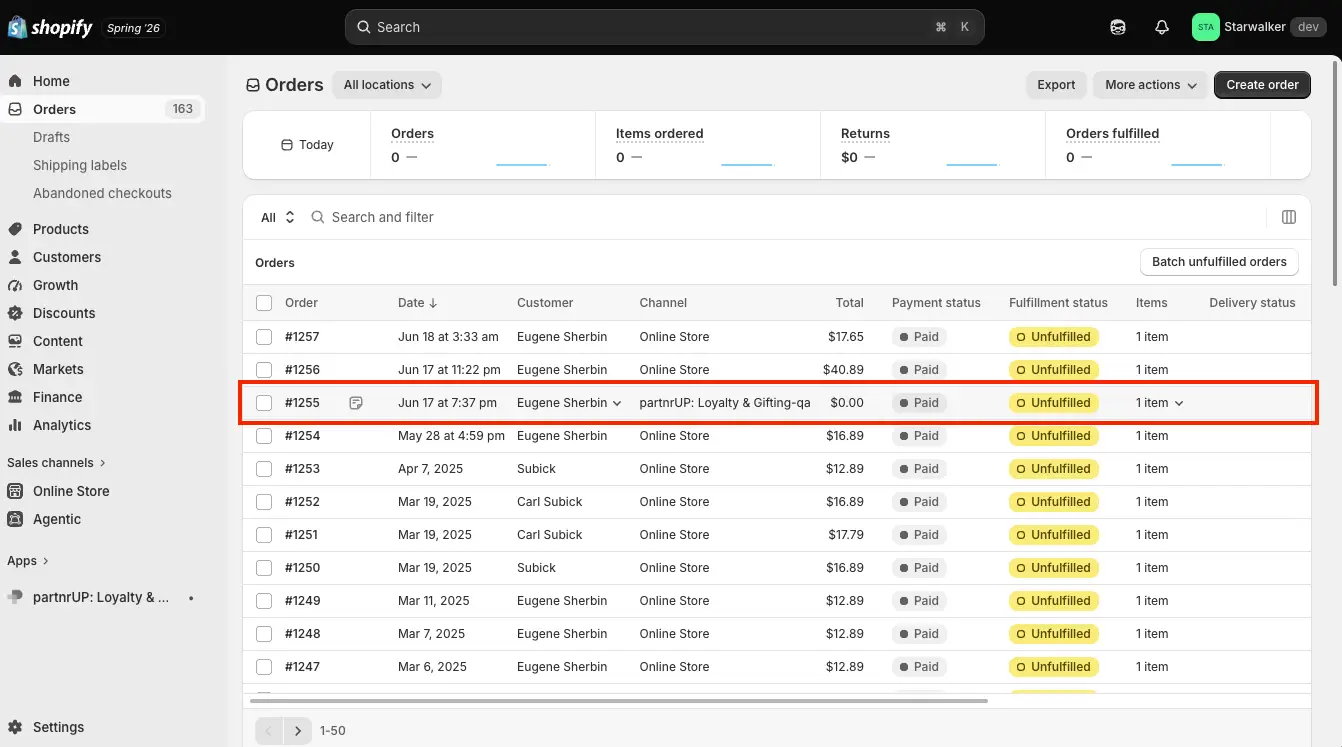The width and height of the screenshot is (1342, 747).
Task: Open the More actions dropdown
Action: pos(1151,85)
